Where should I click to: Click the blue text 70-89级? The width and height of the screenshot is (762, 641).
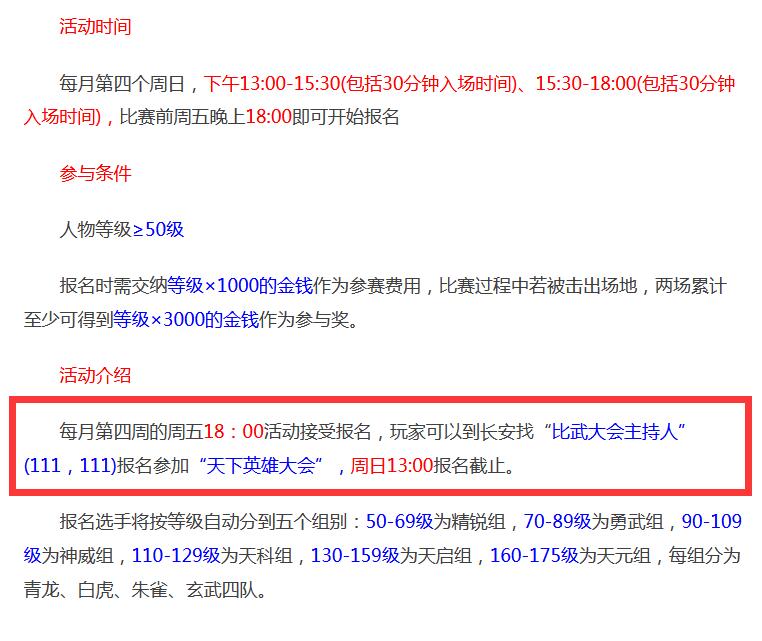coord(557,521)
